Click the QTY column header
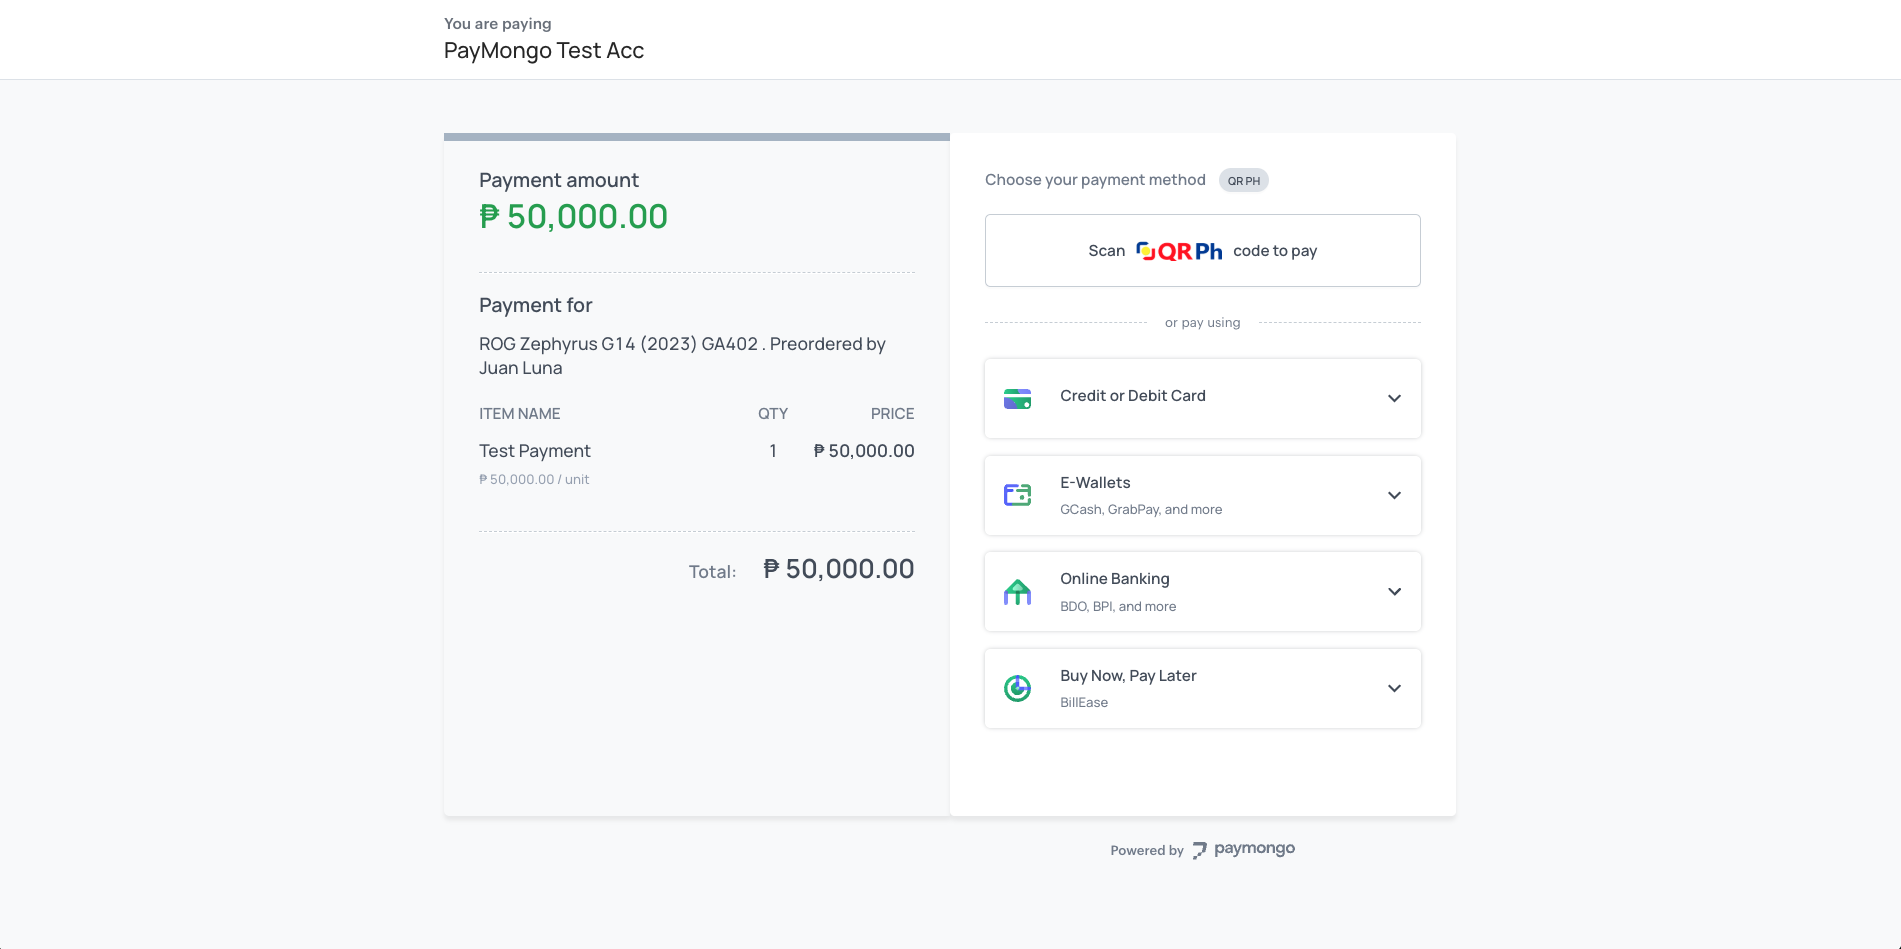The width and height of the screenshot is (1901, 949). coord(773,414)
